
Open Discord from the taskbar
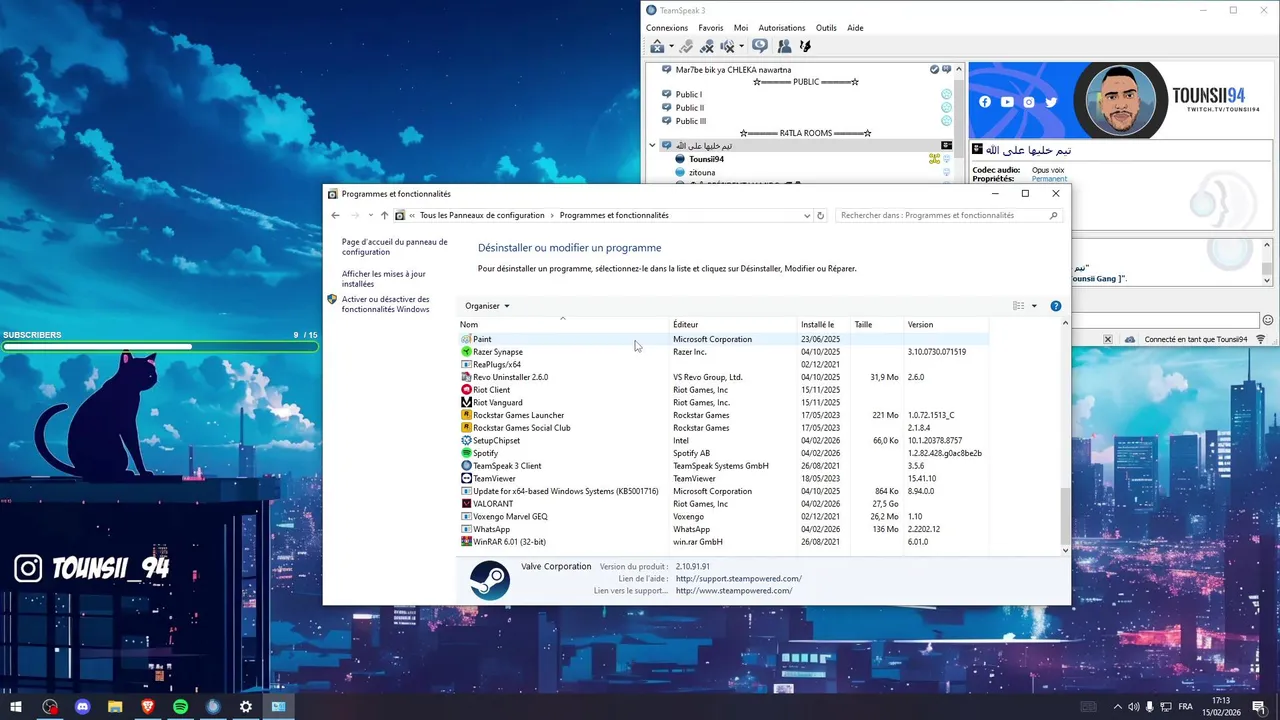[83, 707]
